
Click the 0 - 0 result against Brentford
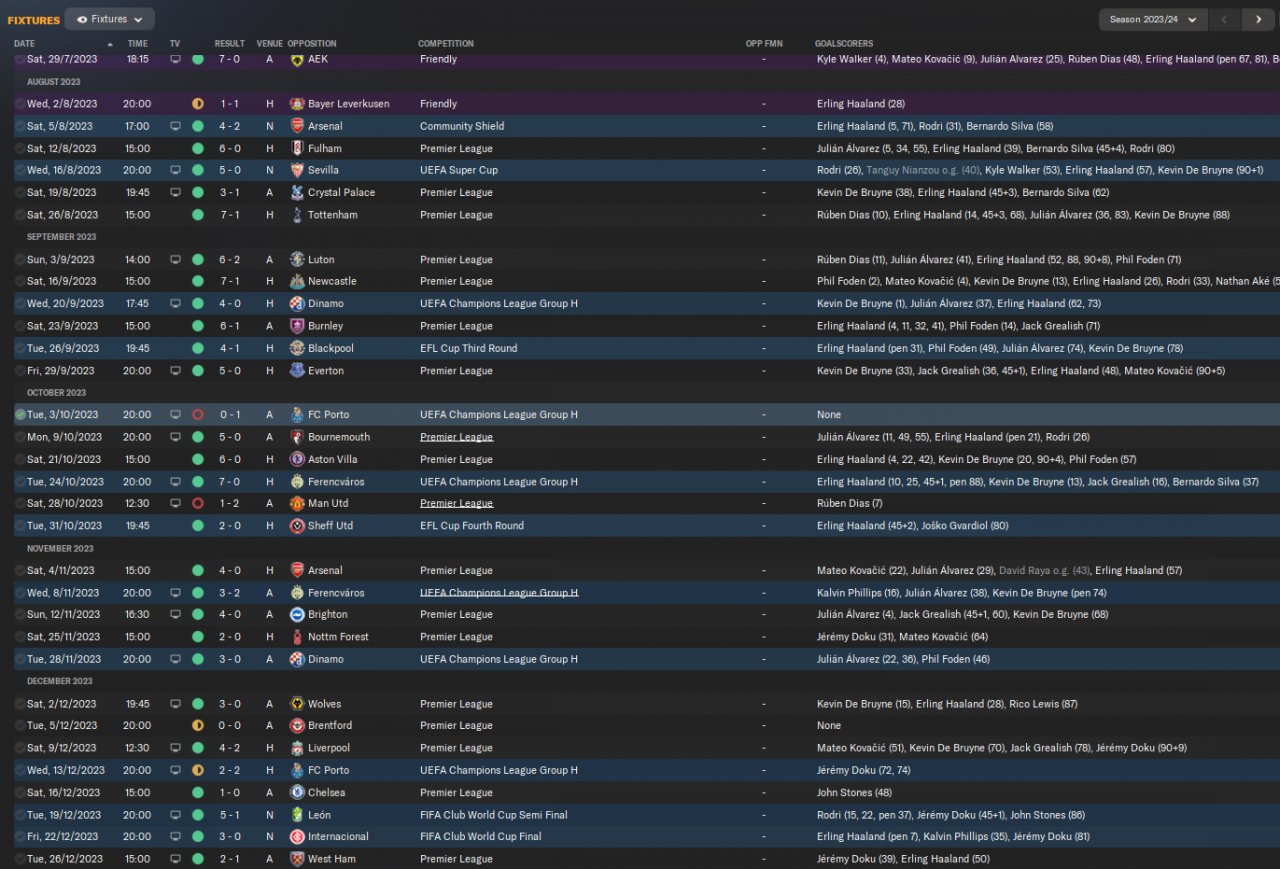(229, 725)
